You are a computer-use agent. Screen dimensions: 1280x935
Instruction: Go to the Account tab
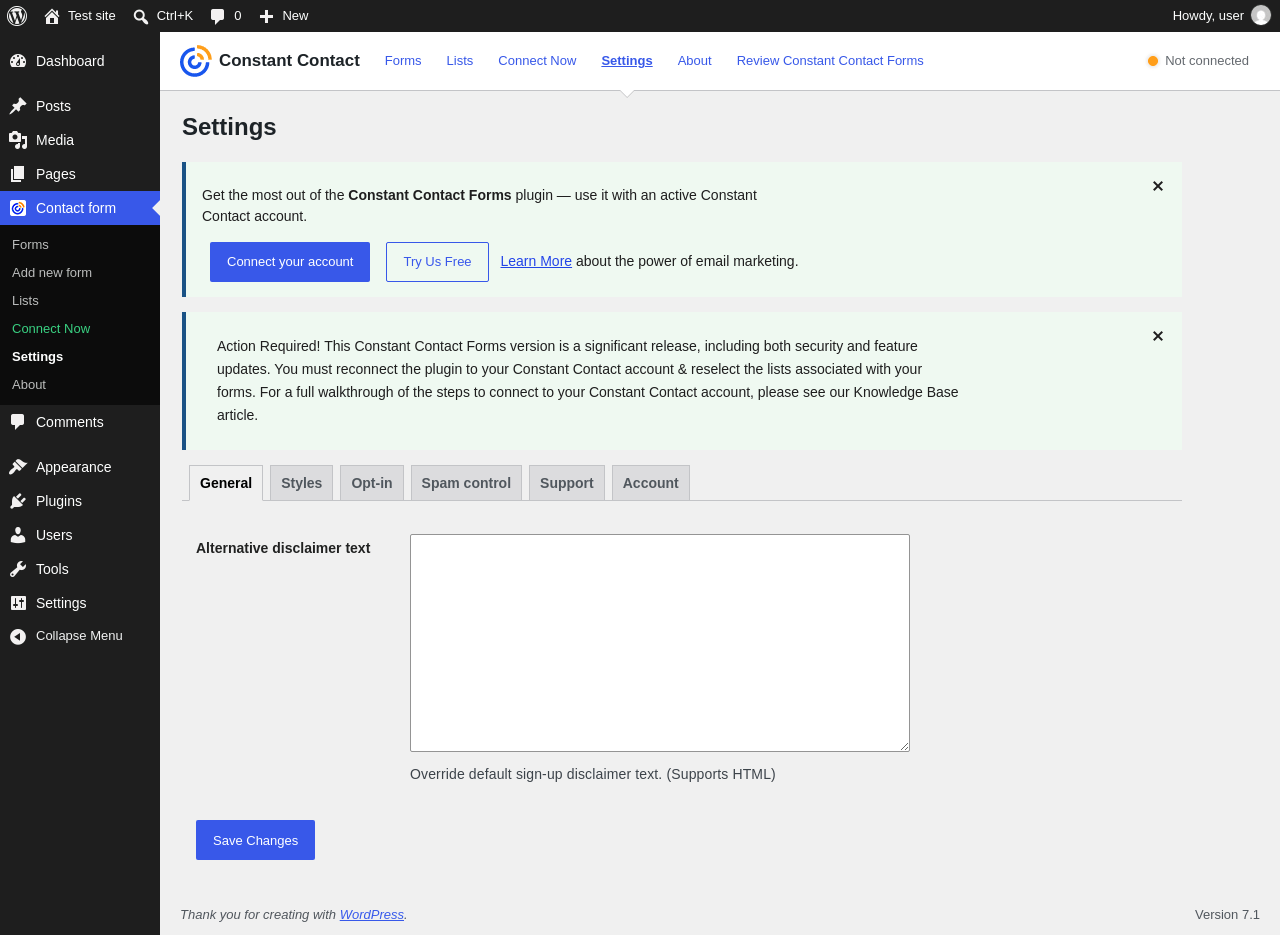pos(651,483)
